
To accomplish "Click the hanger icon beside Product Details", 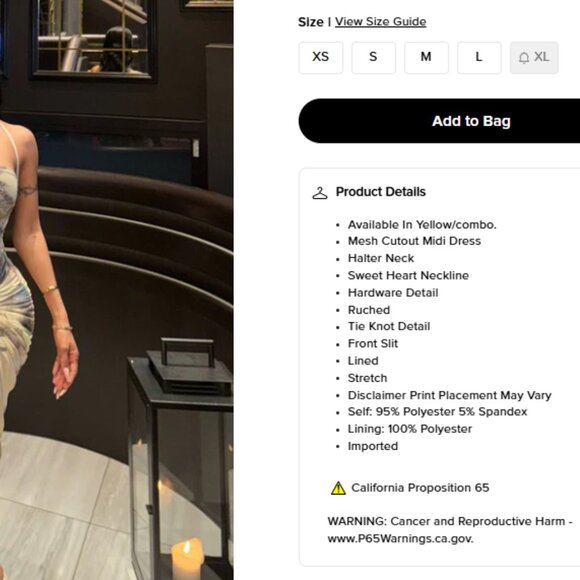I will click(x=320, y=193).
